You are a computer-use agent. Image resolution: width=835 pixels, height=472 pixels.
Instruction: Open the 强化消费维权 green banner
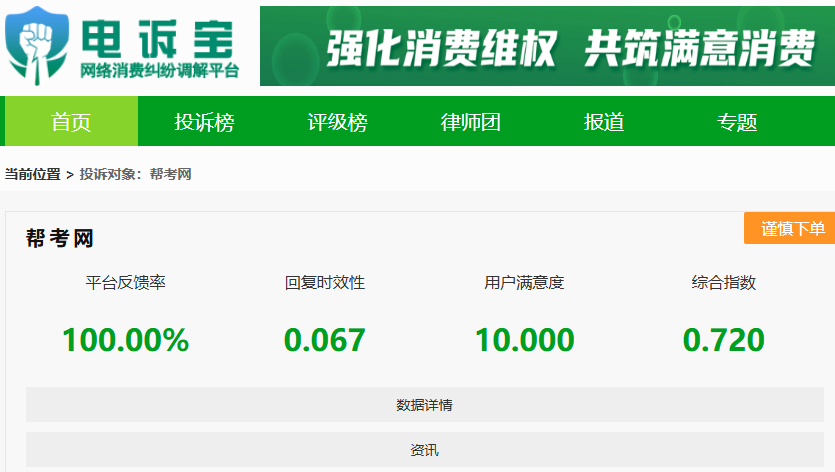pyautogui.click(x=547, y=46)
